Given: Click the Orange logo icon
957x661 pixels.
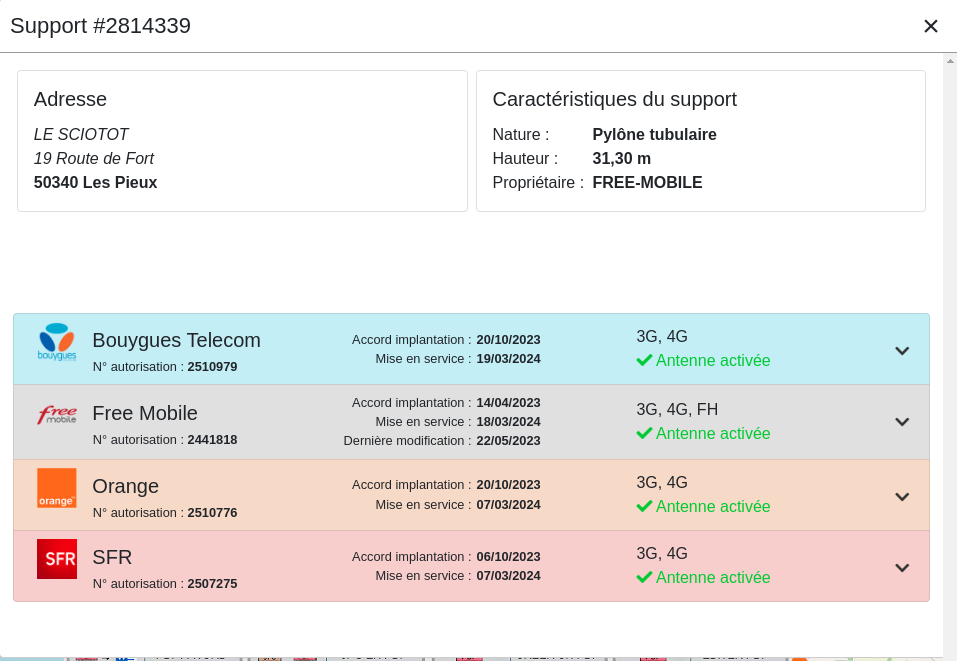Looking at the screenshot, I should click(x=57, y=488).
